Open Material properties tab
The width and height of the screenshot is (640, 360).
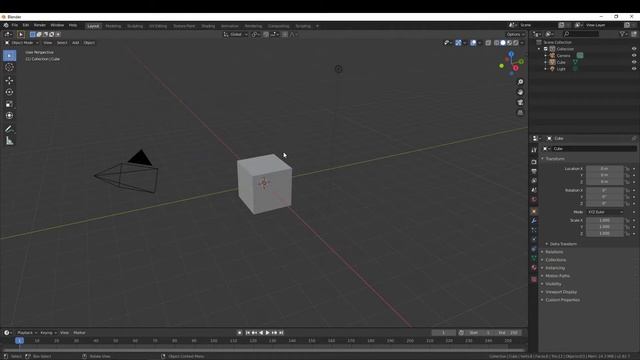[x=534, y=268]
